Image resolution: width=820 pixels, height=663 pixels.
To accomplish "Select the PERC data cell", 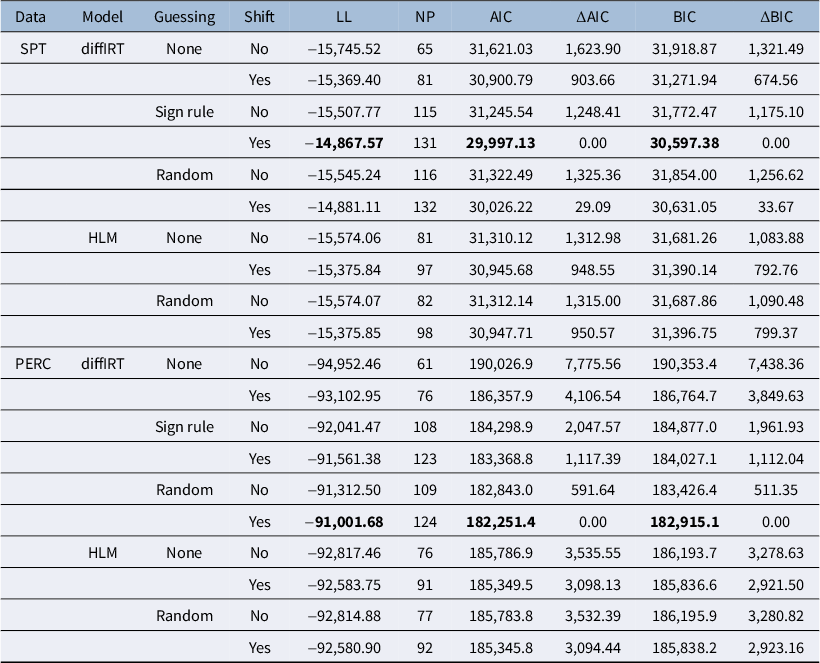I will (x=33, y=363).
